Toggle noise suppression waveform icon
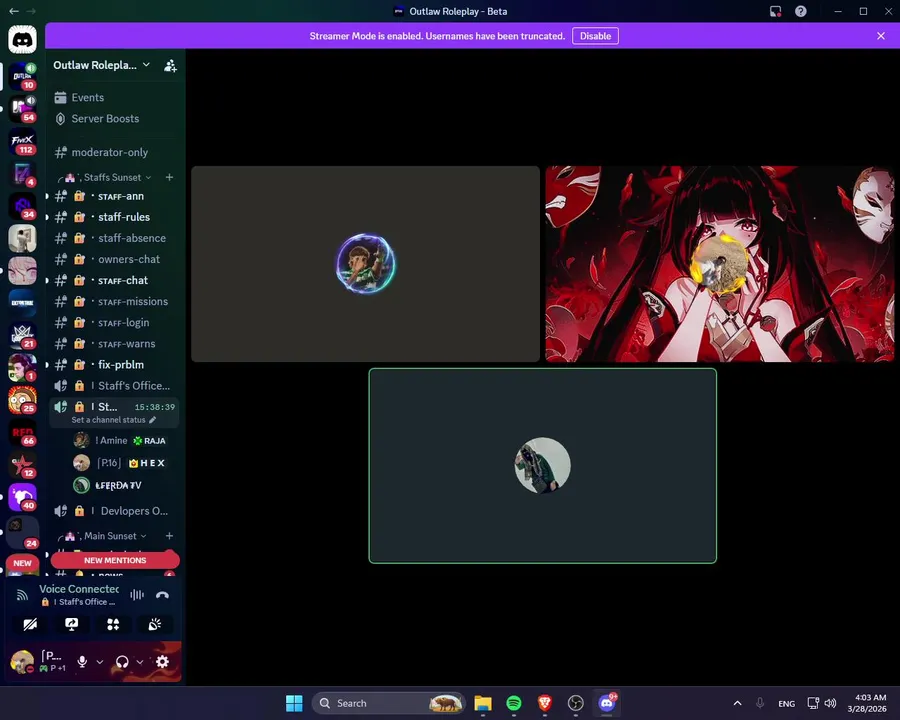Screen dimensions: 900x720 [137, 595]
